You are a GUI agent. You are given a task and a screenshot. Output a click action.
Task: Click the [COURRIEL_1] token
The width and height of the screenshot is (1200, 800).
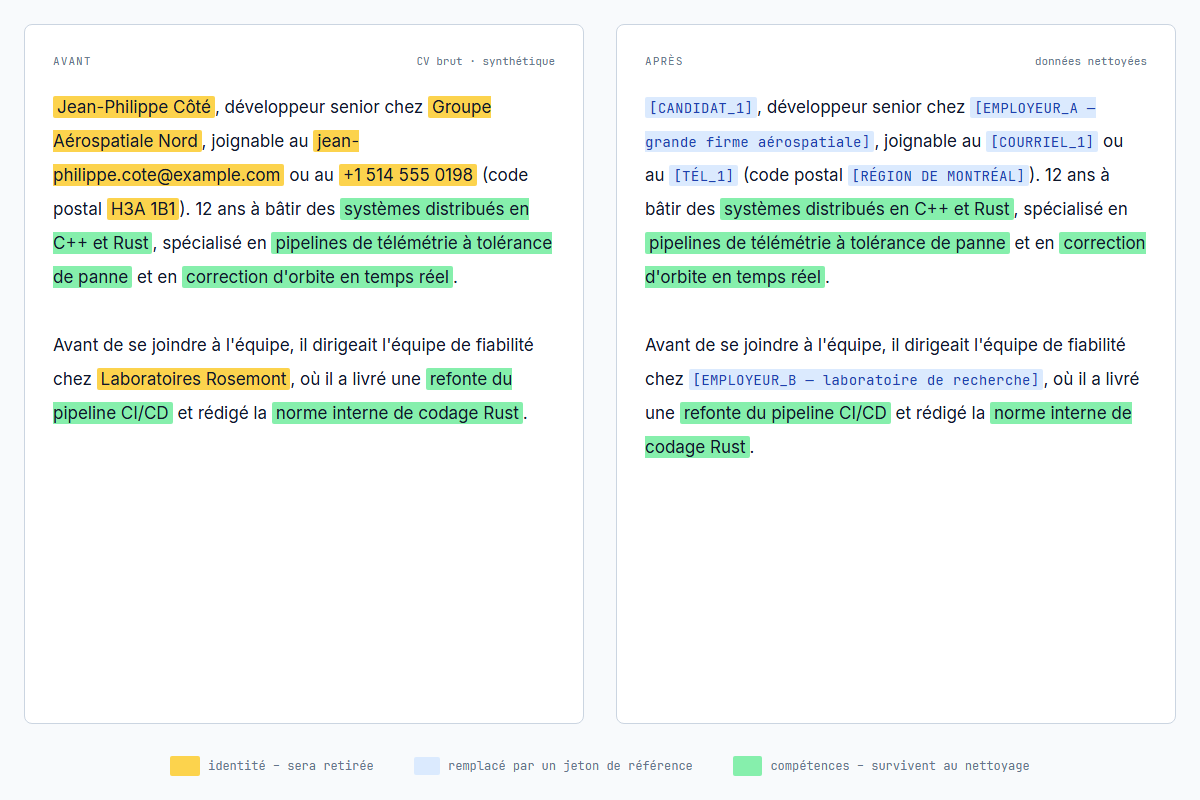click(x=1041, y=141)
